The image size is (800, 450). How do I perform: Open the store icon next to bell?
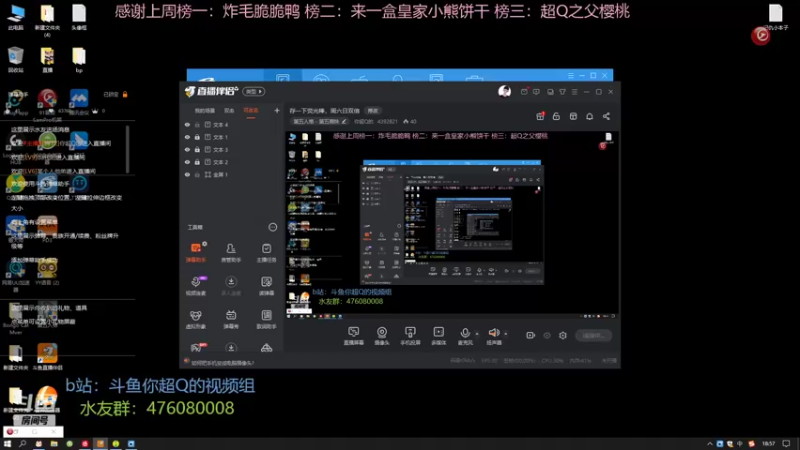pyautogui.click(x=573, y=116)
